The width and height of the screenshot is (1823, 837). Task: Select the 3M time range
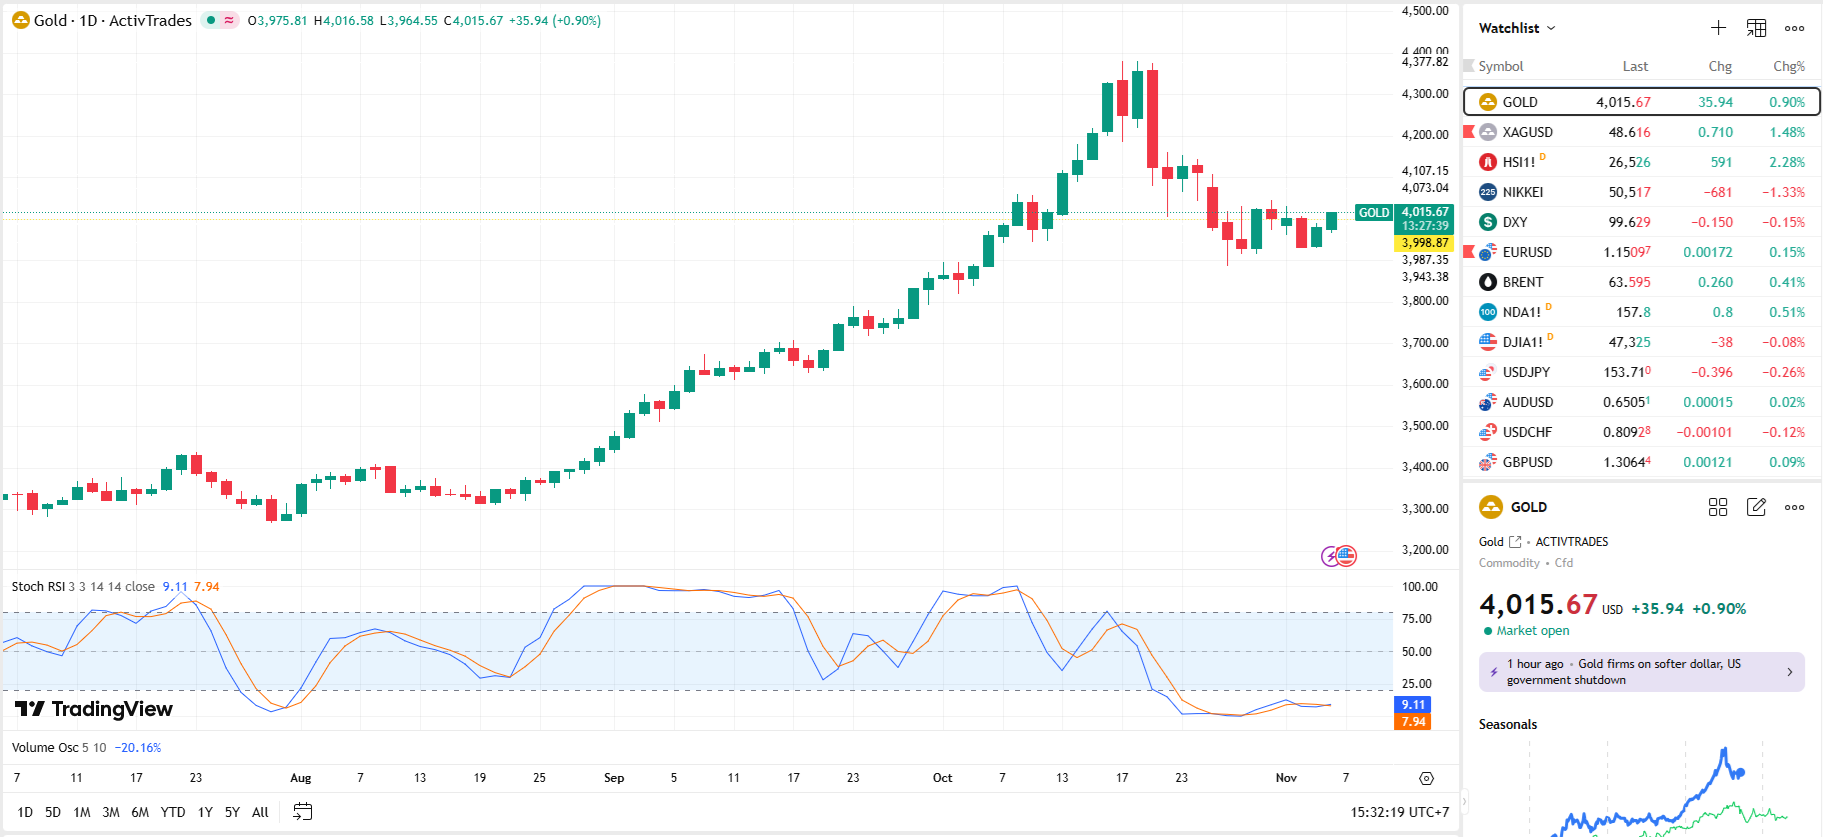pyautogui.click(x=111, y=812)
